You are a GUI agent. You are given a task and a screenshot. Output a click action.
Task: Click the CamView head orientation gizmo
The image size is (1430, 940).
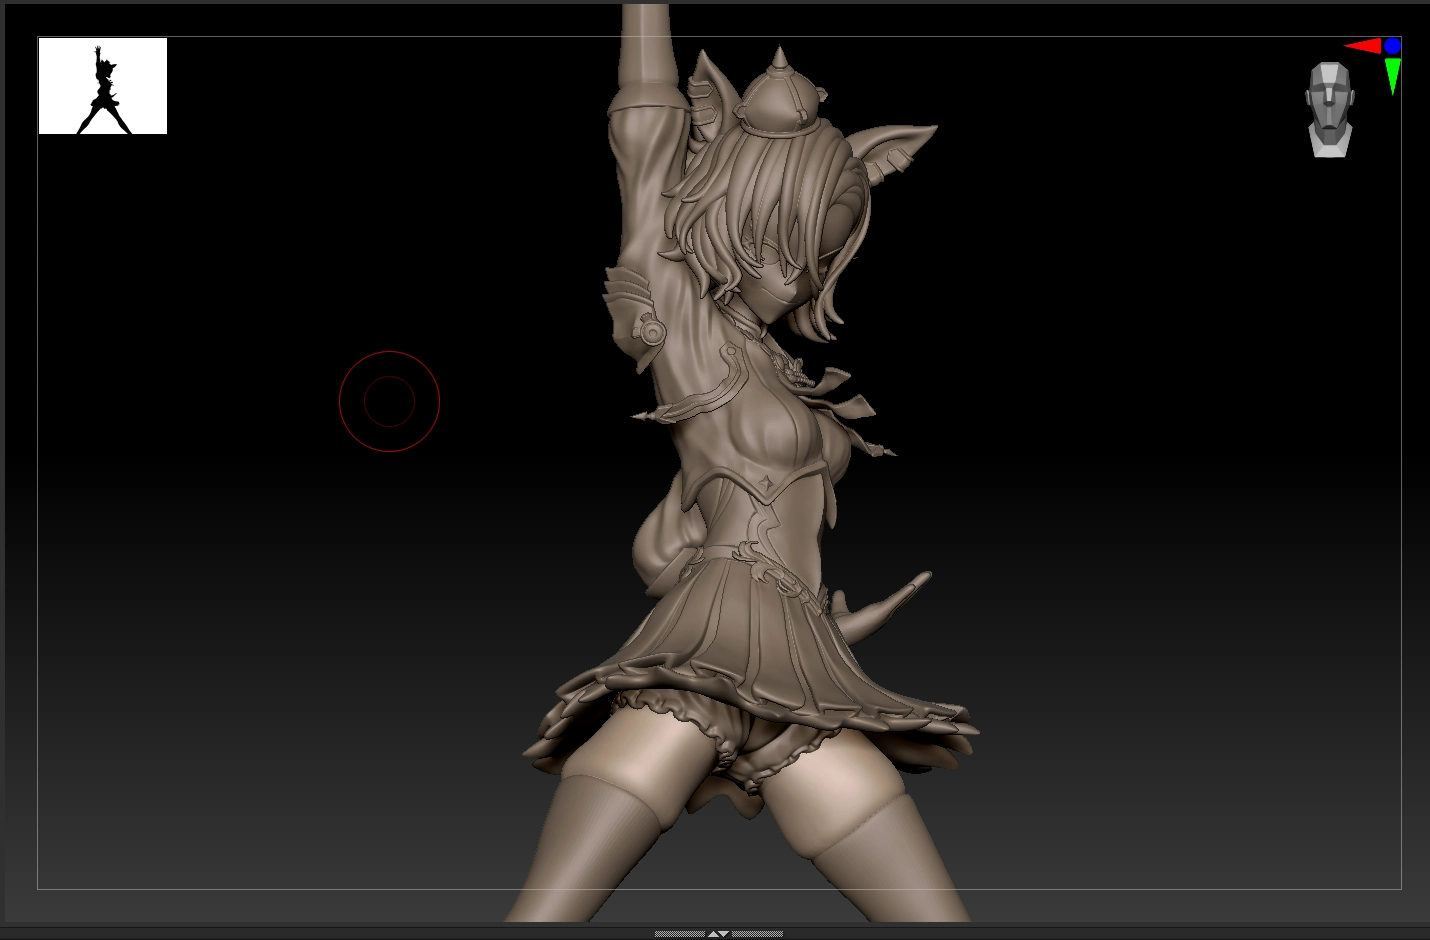pyautogui.click(x=1330, y=110)
